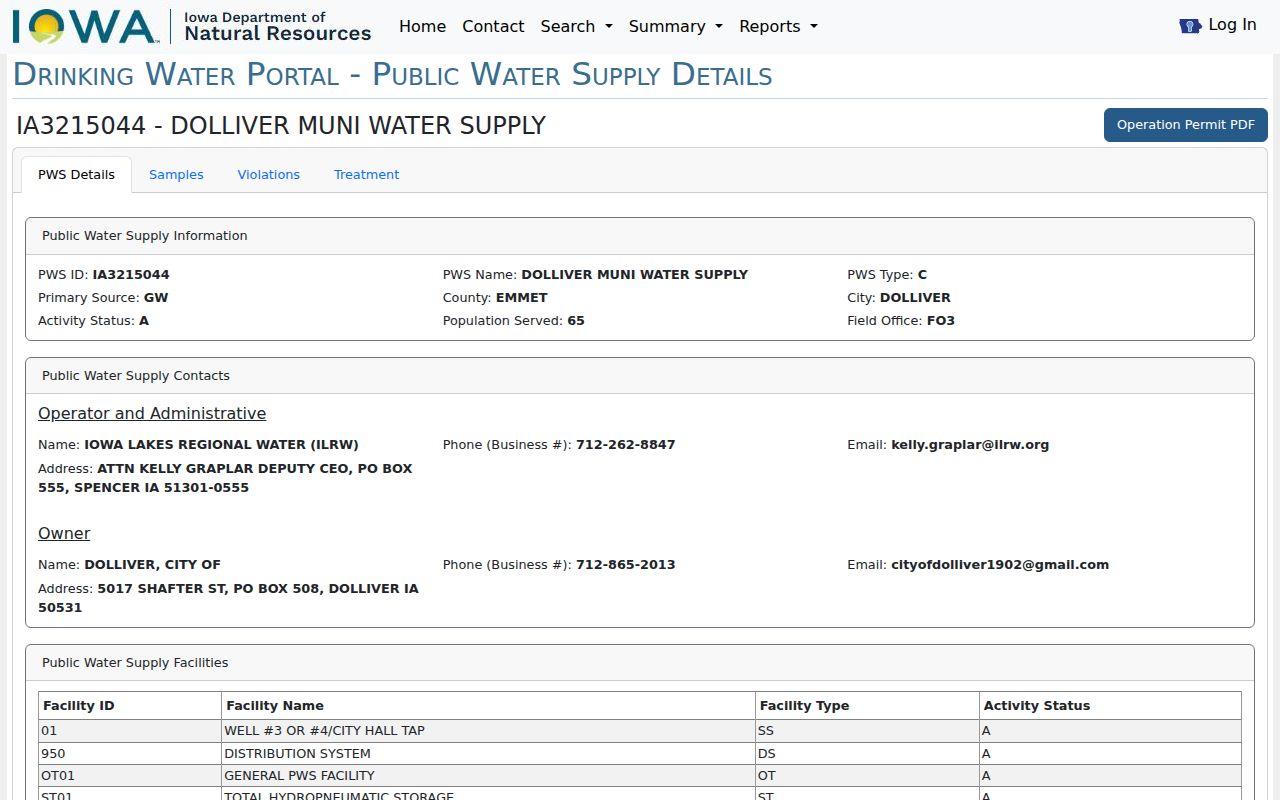Click the Public Water Supply Contacts panel header
1280x800 pixels.
click(x=640, y=376)
